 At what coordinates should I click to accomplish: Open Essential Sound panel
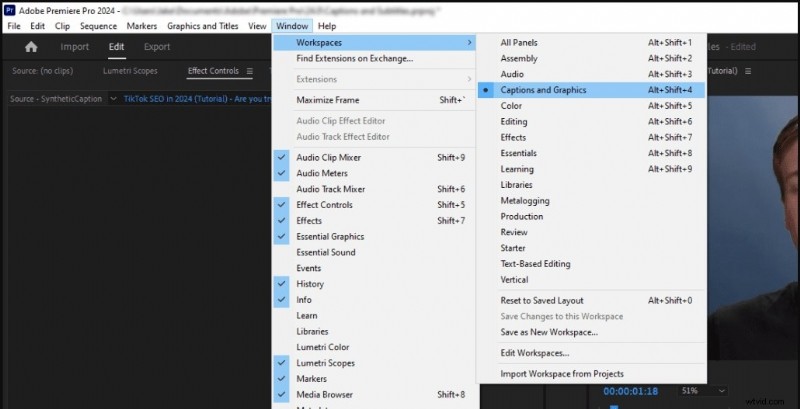[x=374, y=252]
